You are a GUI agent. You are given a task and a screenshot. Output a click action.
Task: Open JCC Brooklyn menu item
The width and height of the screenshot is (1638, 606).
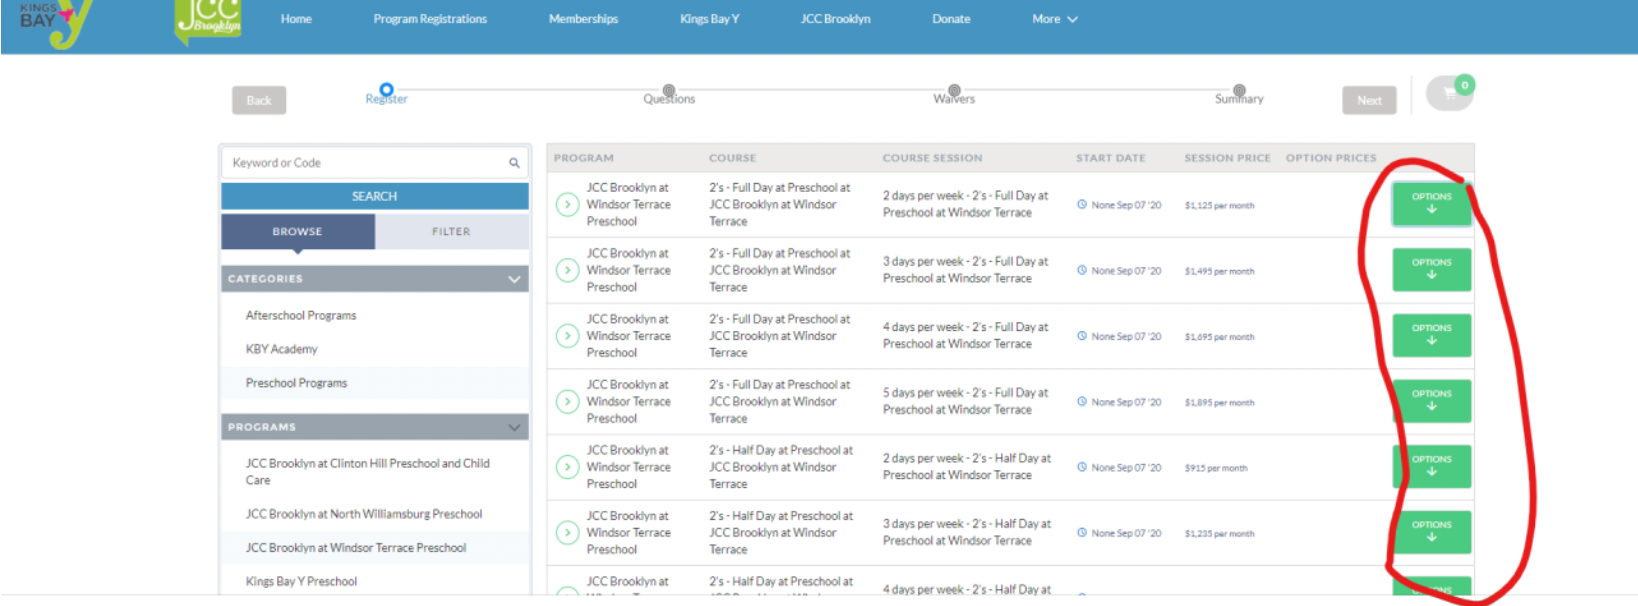835,19
